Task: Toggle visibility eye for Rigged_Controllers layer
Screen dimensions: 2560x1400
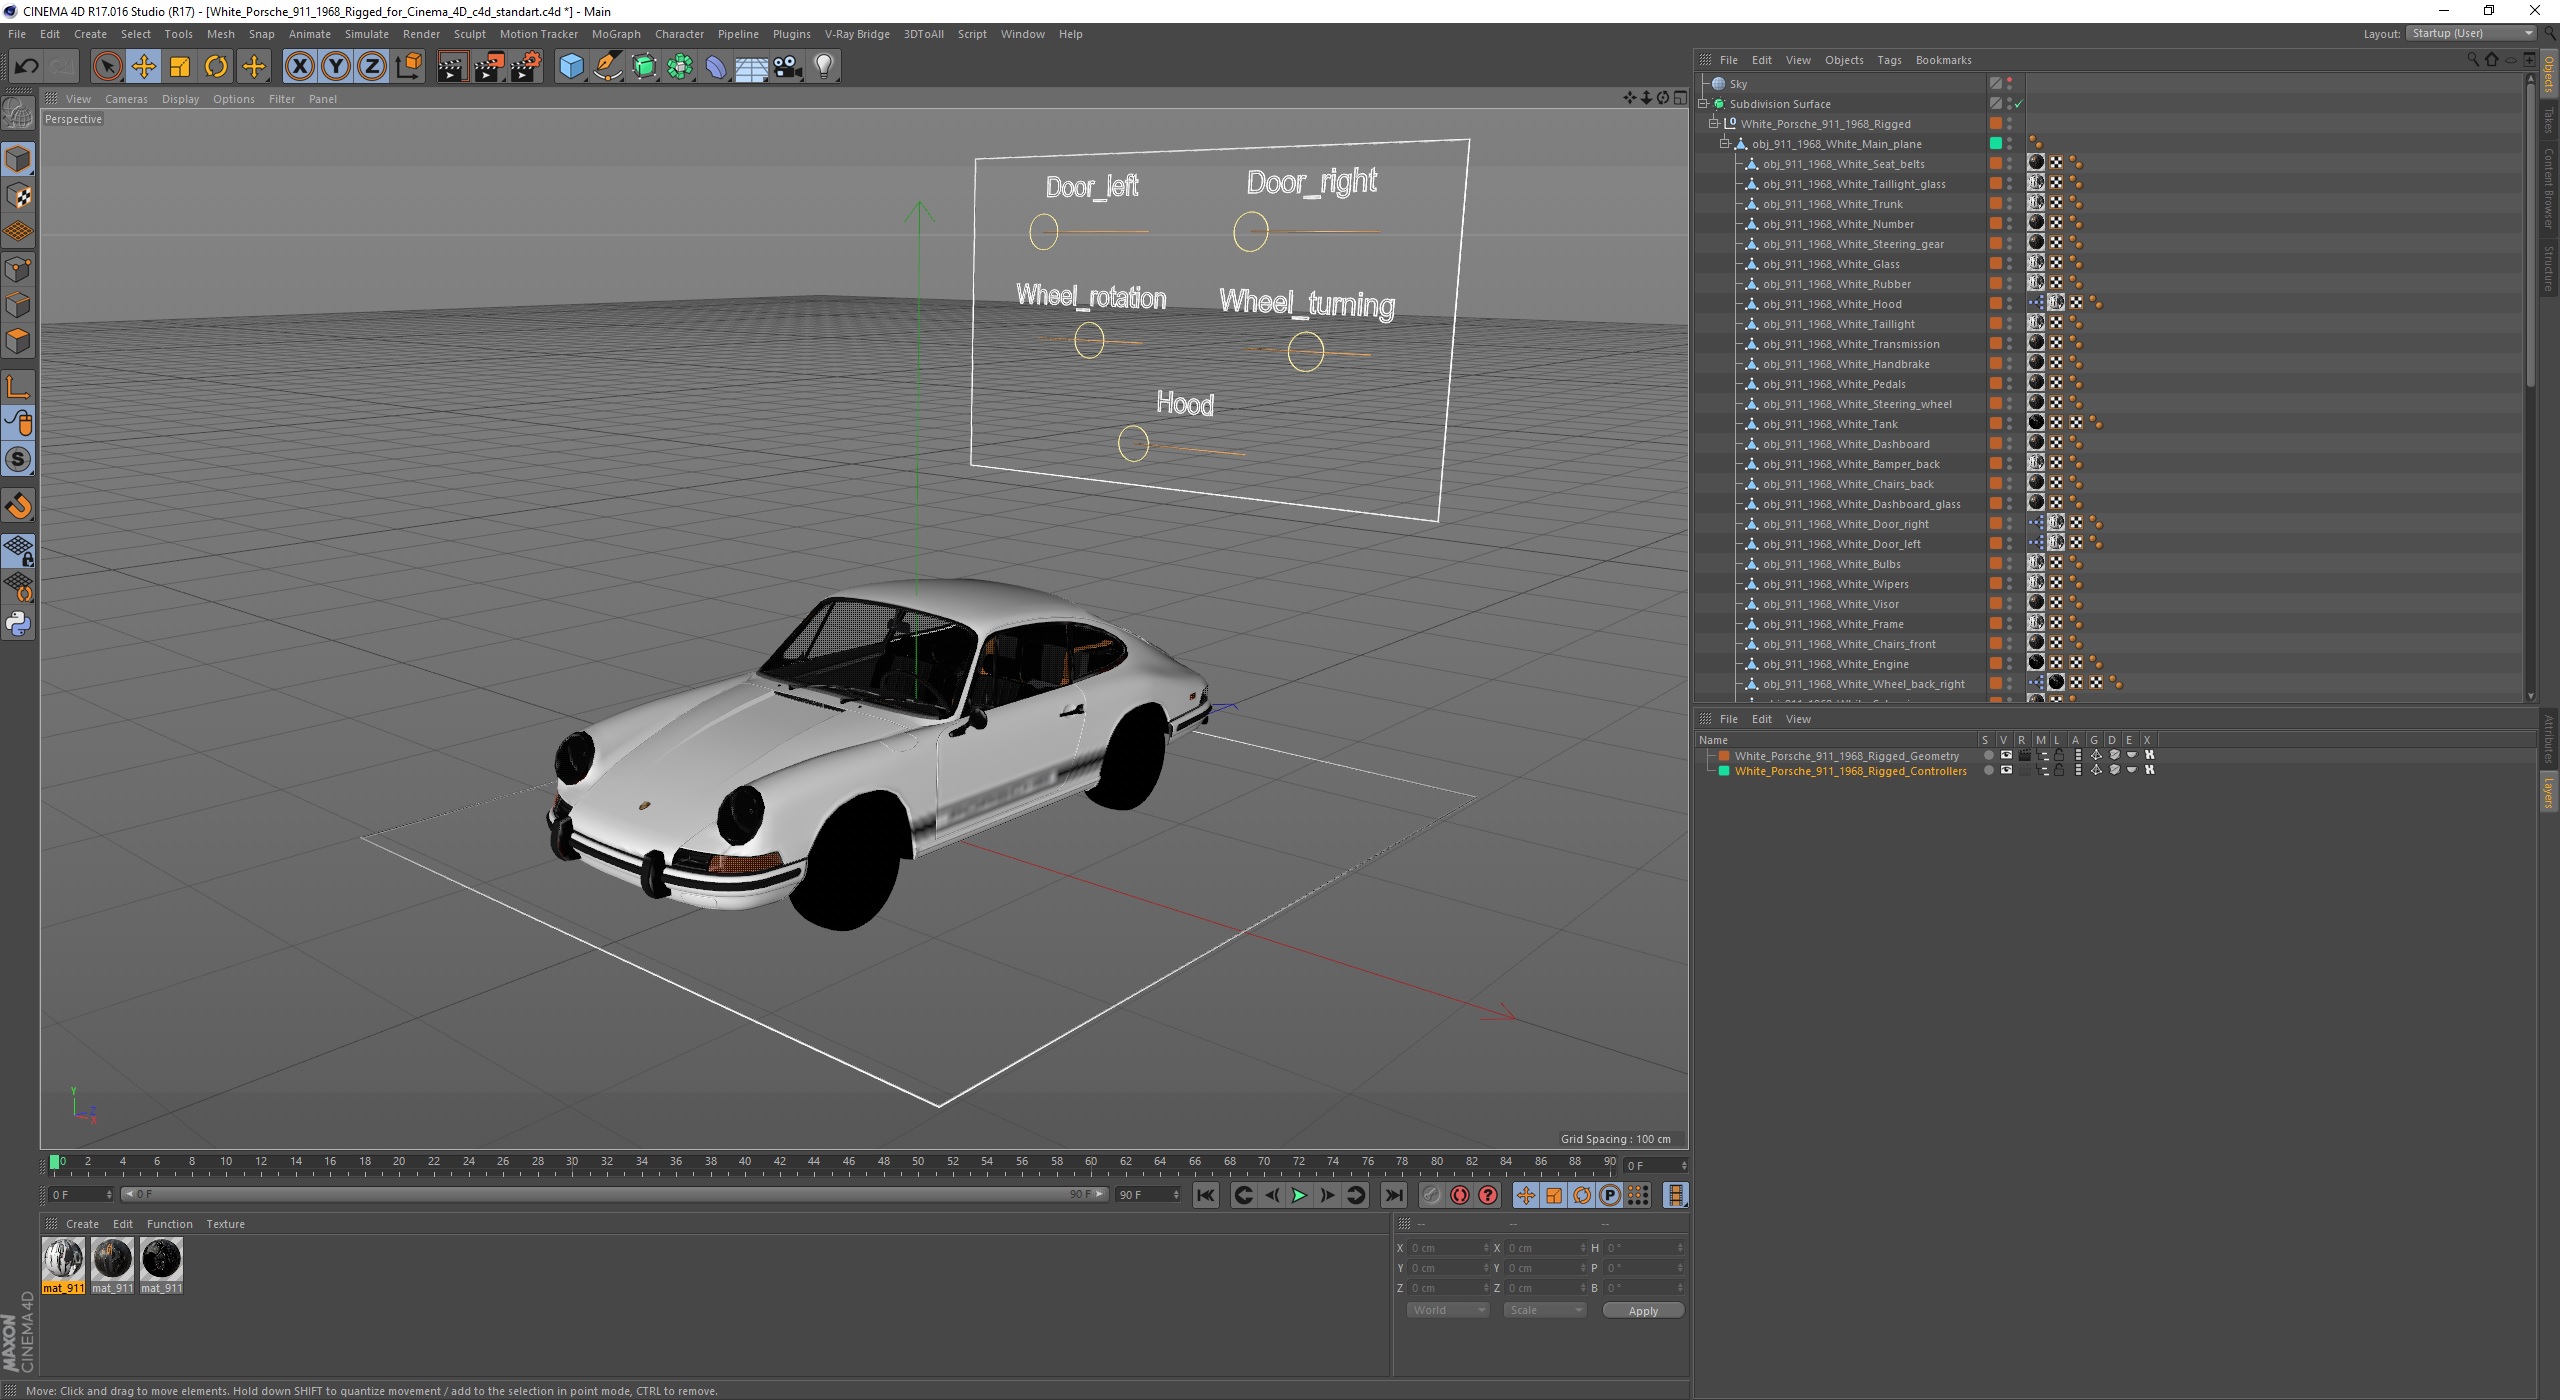Action: (x=2006, y=771)
